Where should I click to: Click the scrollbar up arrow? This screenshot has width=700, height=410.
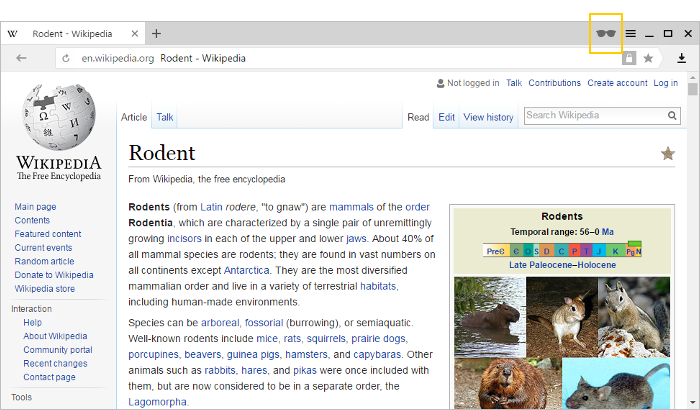(x=692, y=77)
